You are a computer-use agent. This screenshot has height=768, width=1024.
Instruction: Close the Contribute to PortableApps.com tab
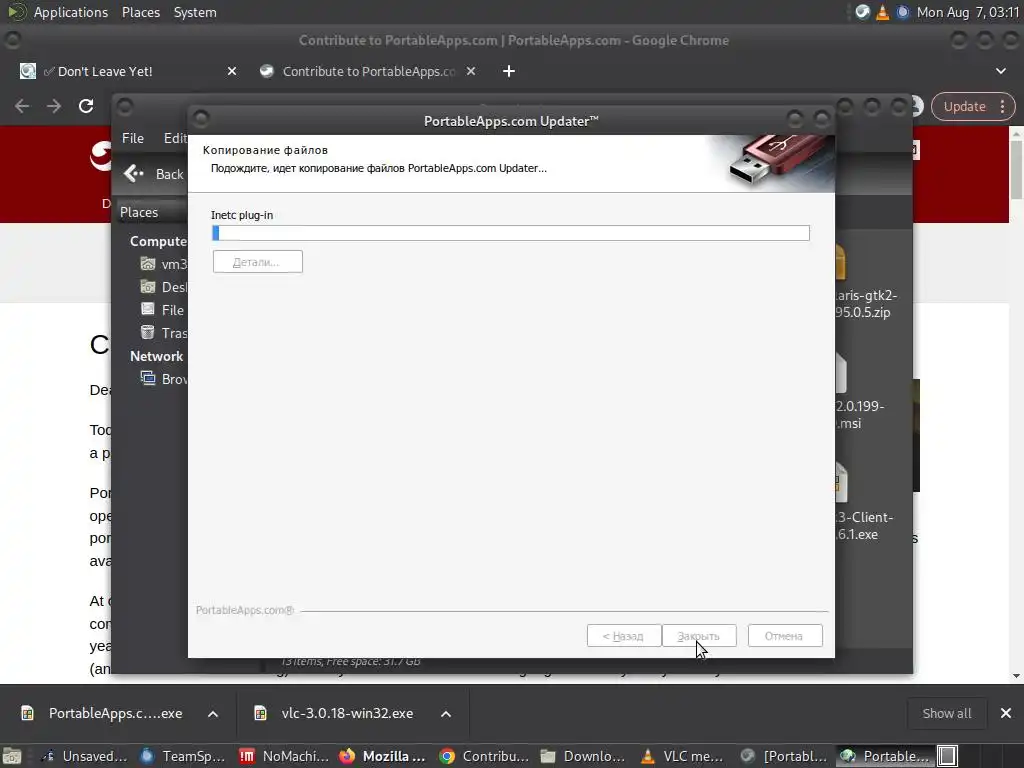pyautogui.click(x=471, y=71)
